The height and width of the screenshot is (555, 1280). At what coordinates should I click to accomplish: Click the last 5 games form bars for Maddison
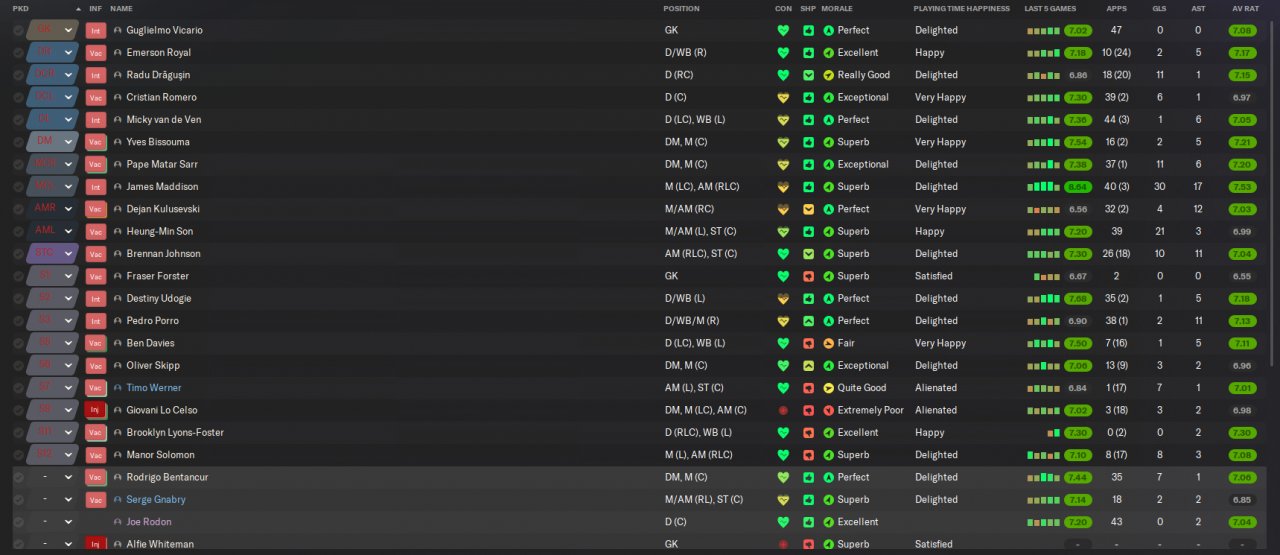pyautogui.click(x=1043, y=187)
